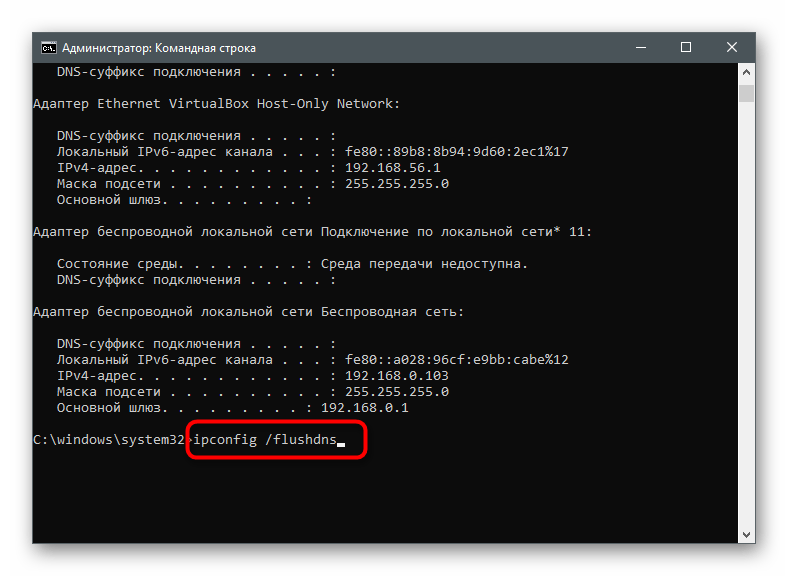Screen dimensions: 788x576
Task: Click the Состояние среды label
Action: pyautogui.click(x=119, y=264)
